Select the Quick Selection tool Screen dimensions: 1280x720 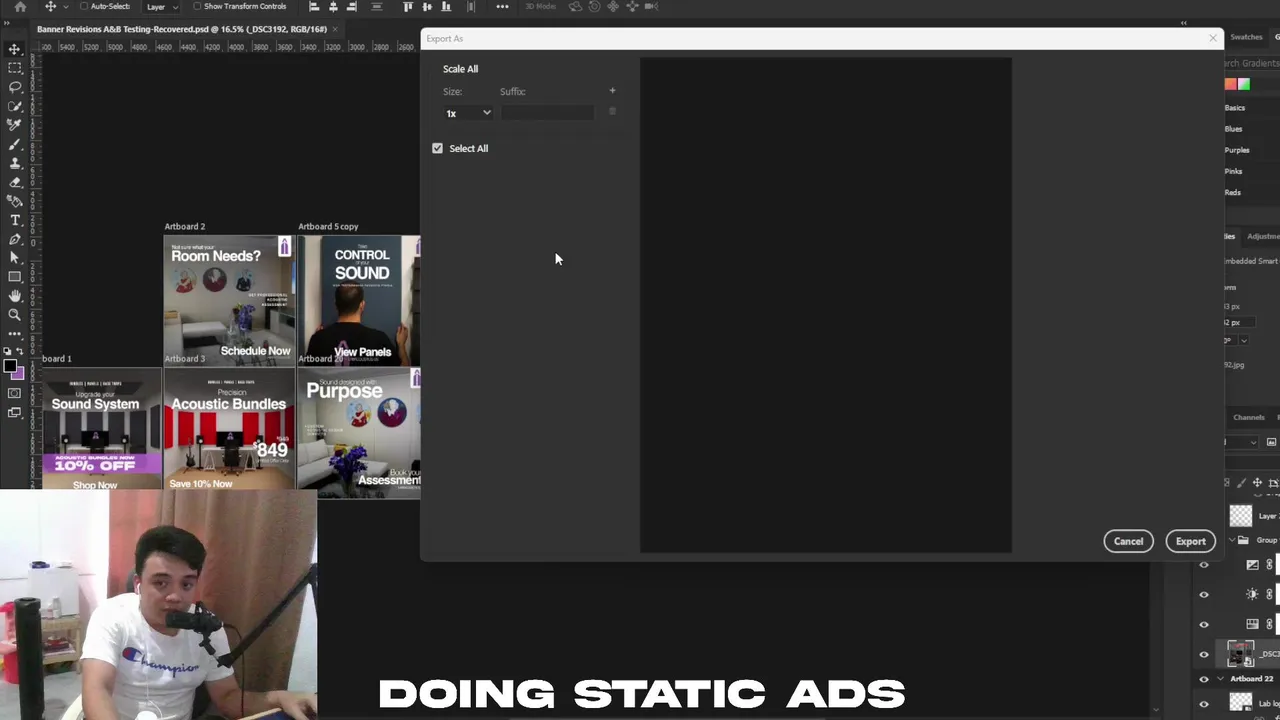click(x=14, y=106)
